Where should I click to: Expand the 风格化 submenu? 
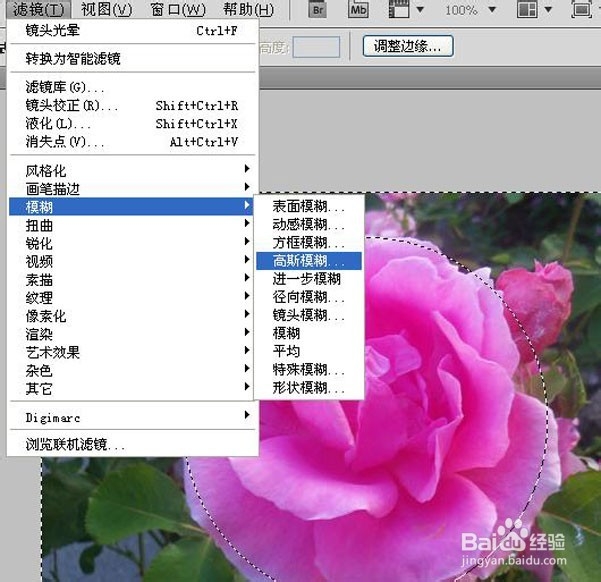click(x=131, y=170)
